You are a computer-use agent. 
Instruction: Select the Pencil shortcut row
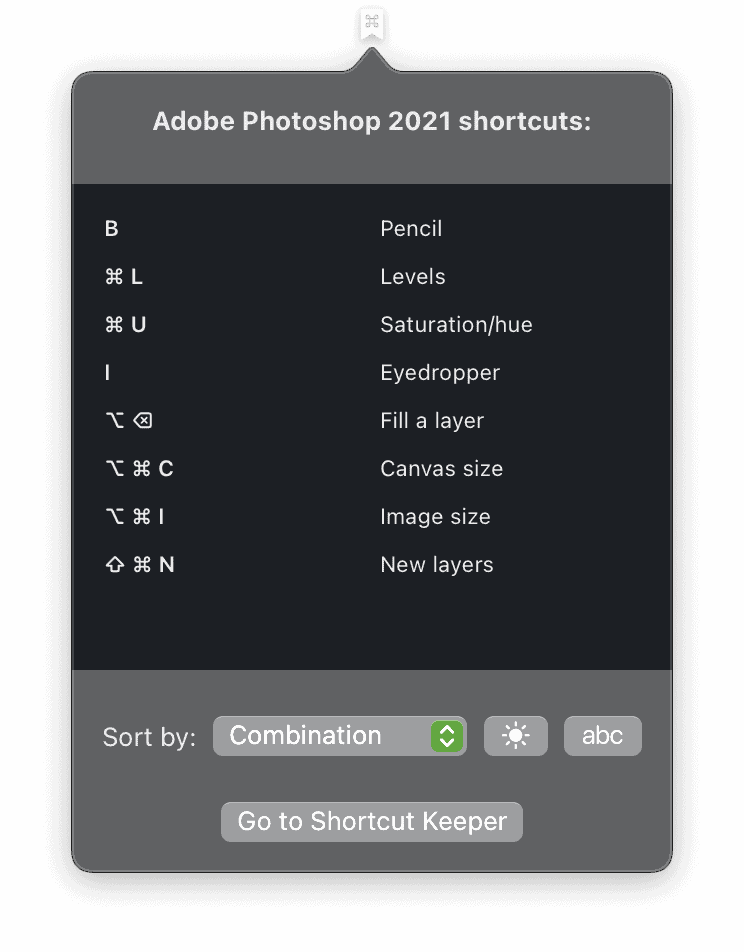click(411, 228)
